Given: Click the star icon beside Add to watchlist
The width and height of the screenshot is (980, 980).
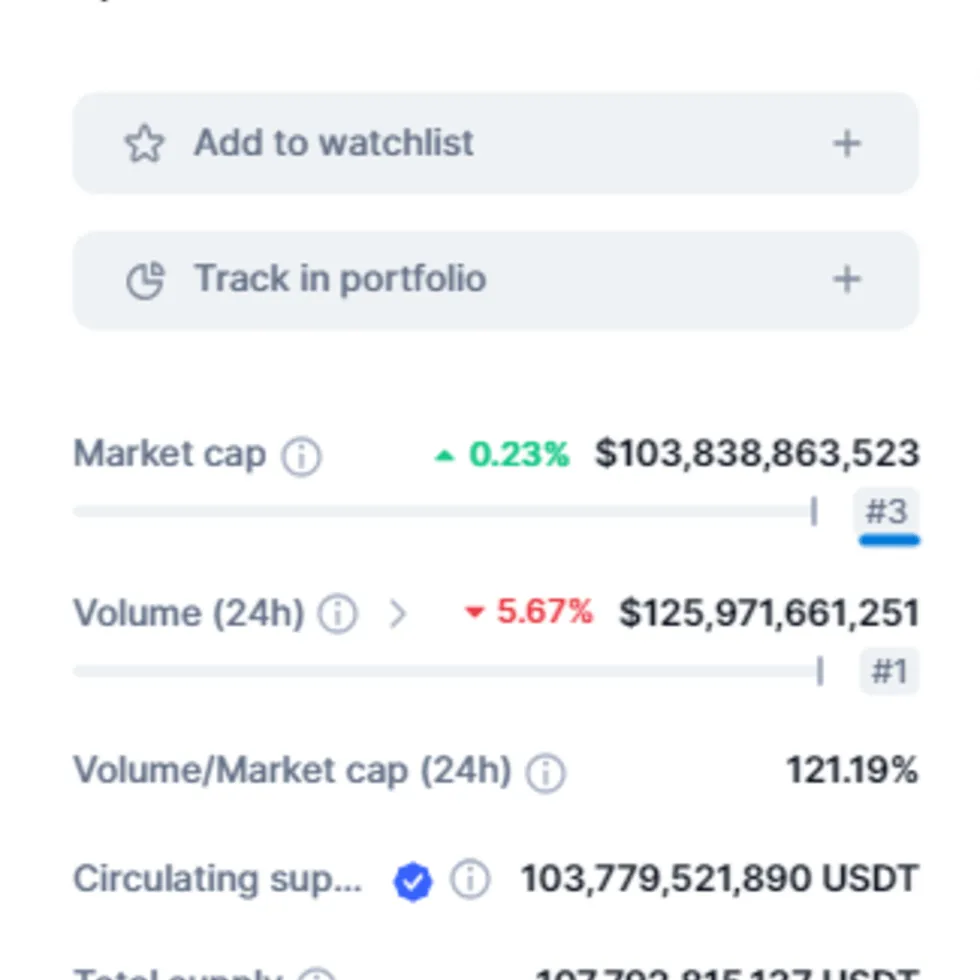Looking at the screenshot, I should tap(144, 143).
